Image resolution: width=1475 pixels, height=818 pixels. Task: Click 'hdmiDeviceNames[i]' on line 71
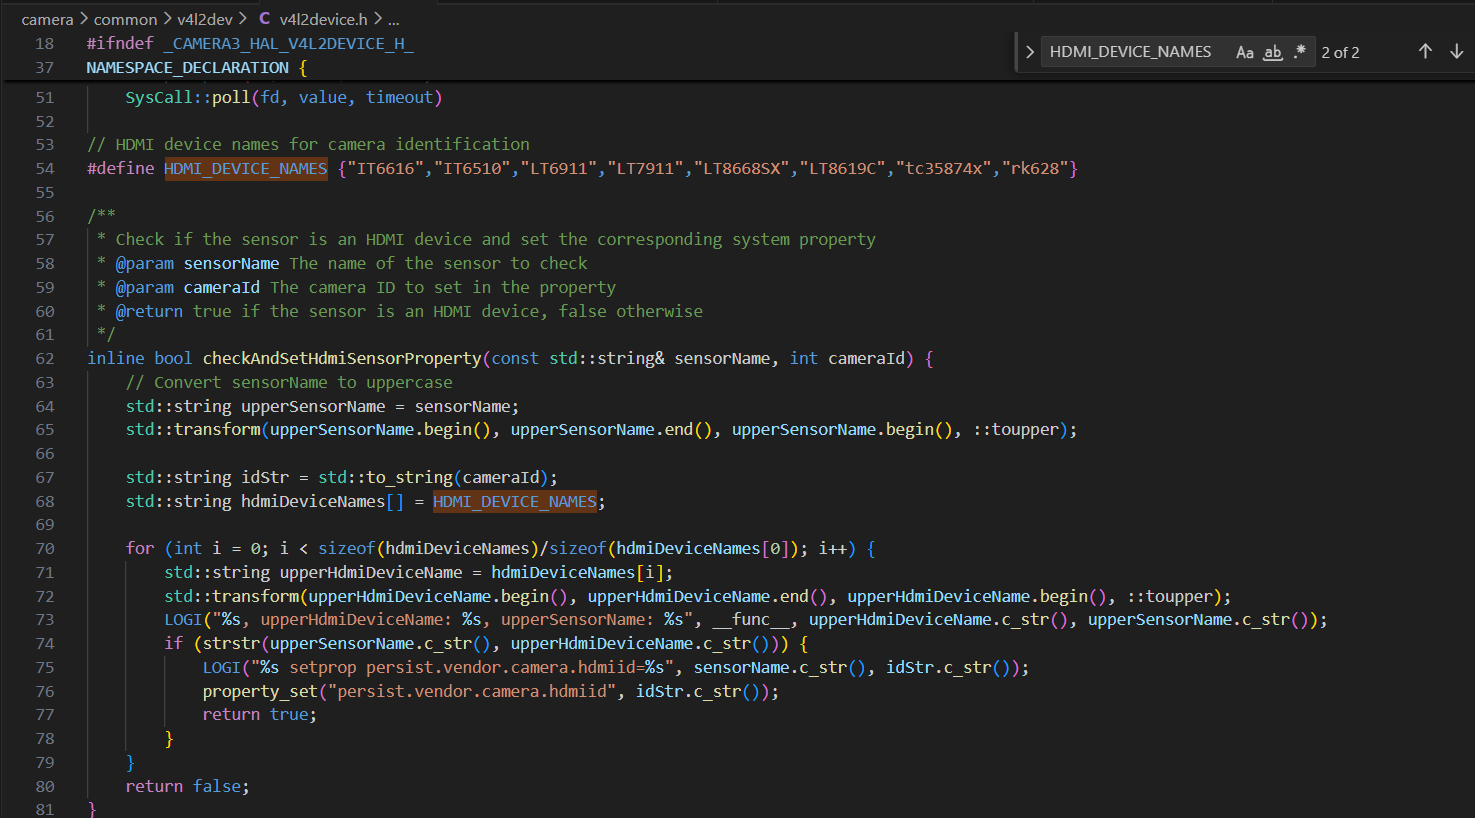(577, 572)
